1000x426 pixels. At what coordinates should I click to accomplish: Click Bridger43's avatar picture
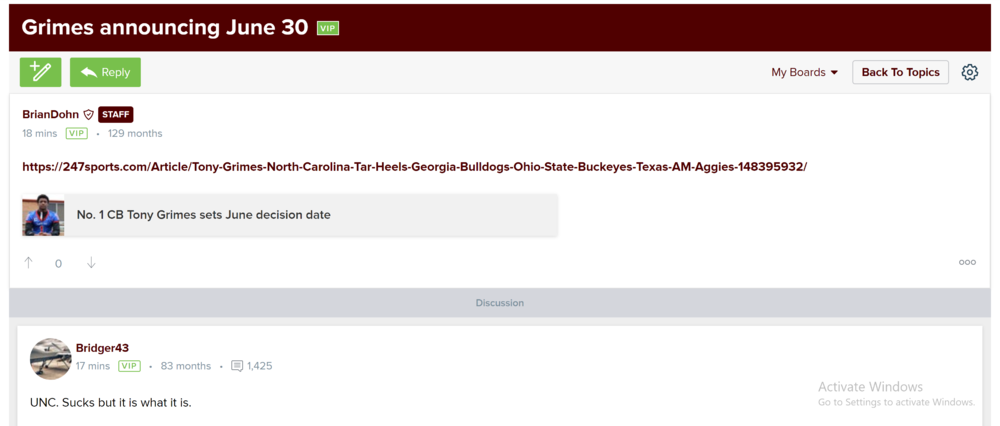tap(50, 358)
